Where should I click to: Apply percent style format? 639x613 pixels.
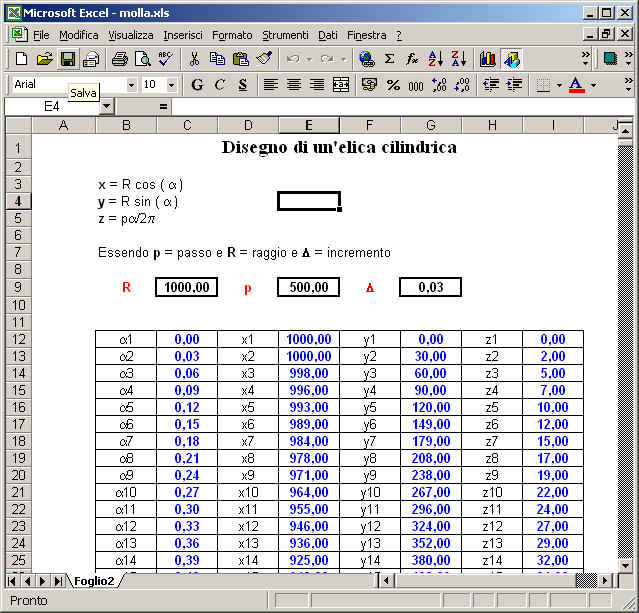click(x=393, y=85)
